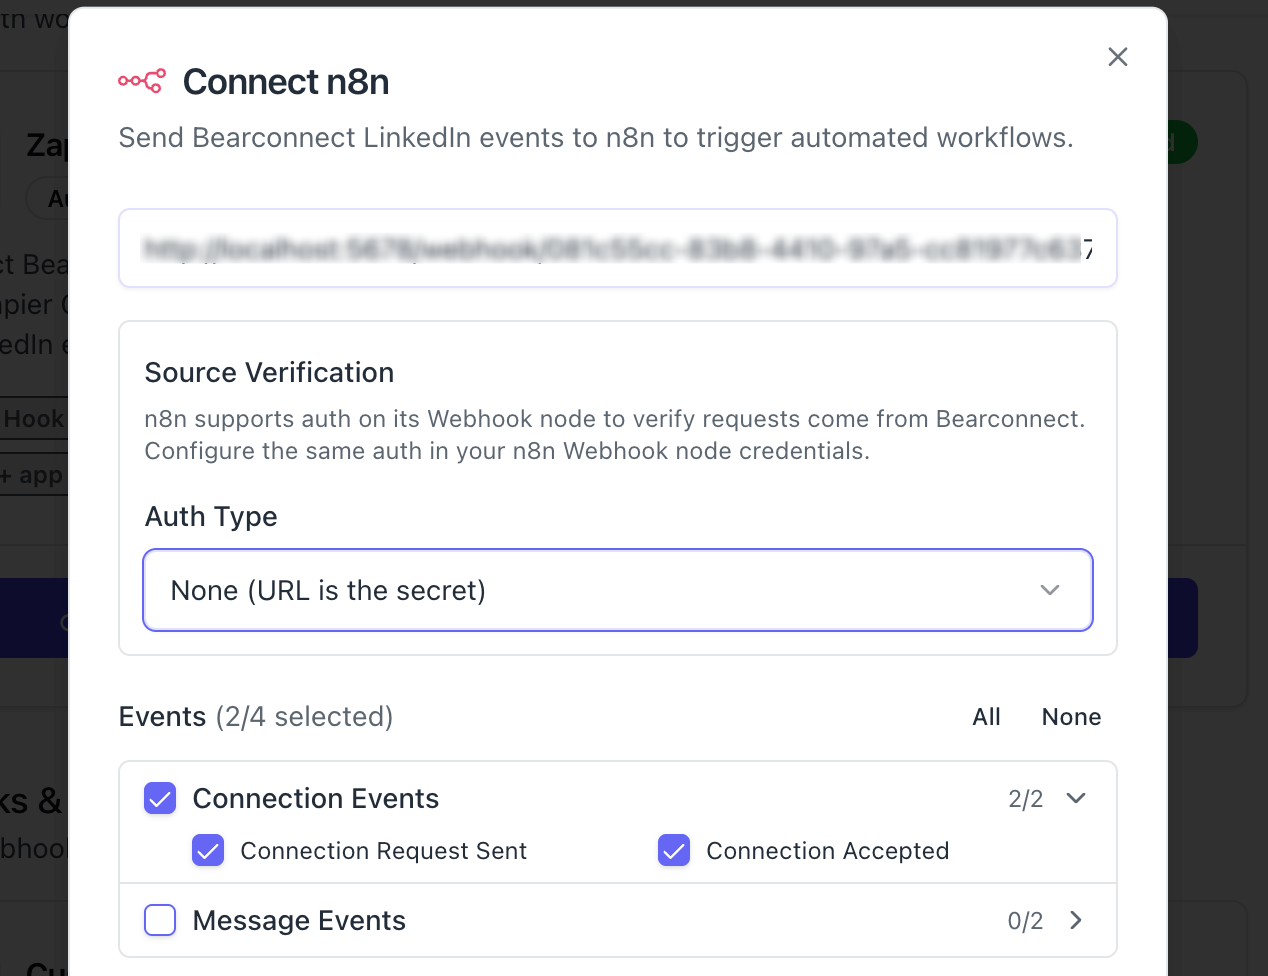Uncheck the Connection Events group checkbox
The image size is (1268, 976).
tap(160, 798)
